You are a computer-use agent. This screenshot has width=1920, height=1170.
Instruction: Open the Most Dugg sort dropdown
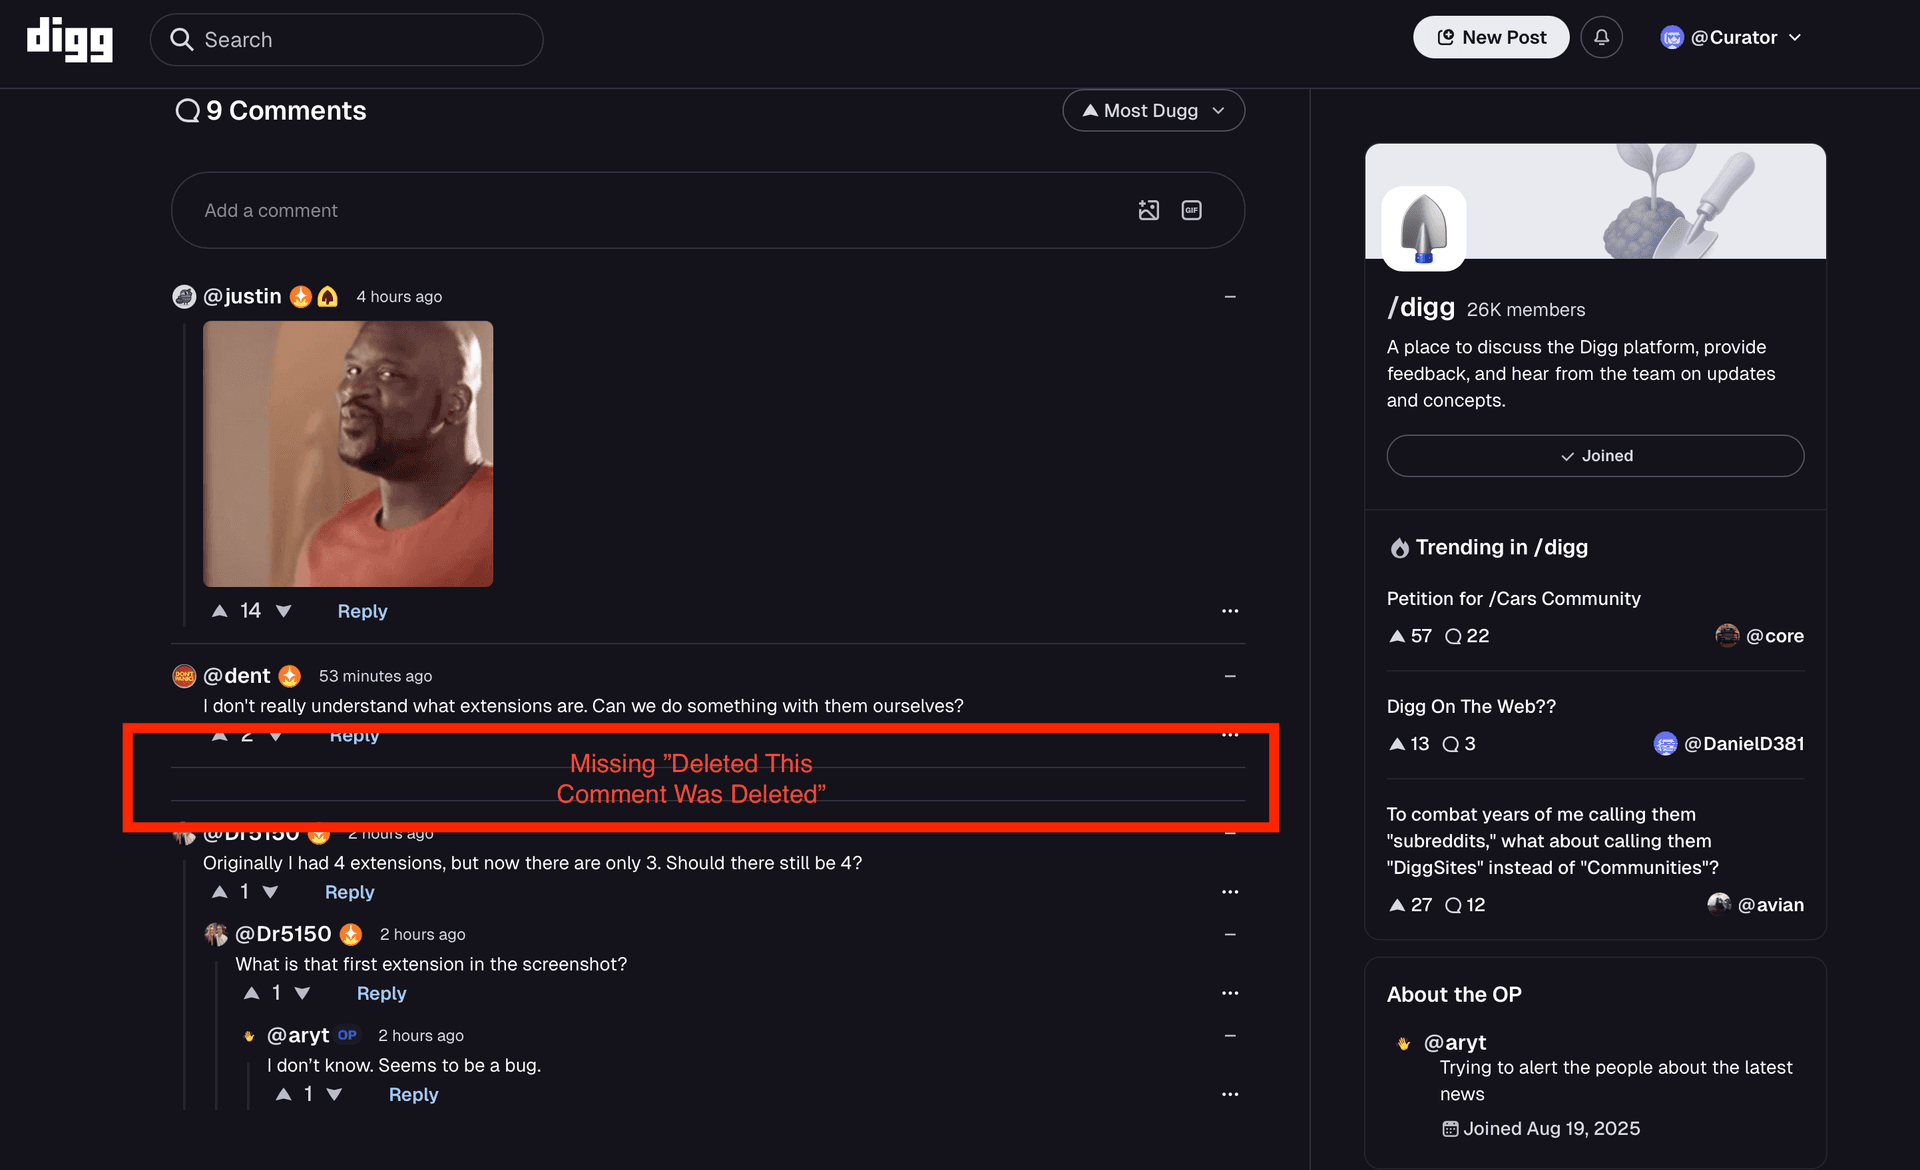(x=1153, y=111)
